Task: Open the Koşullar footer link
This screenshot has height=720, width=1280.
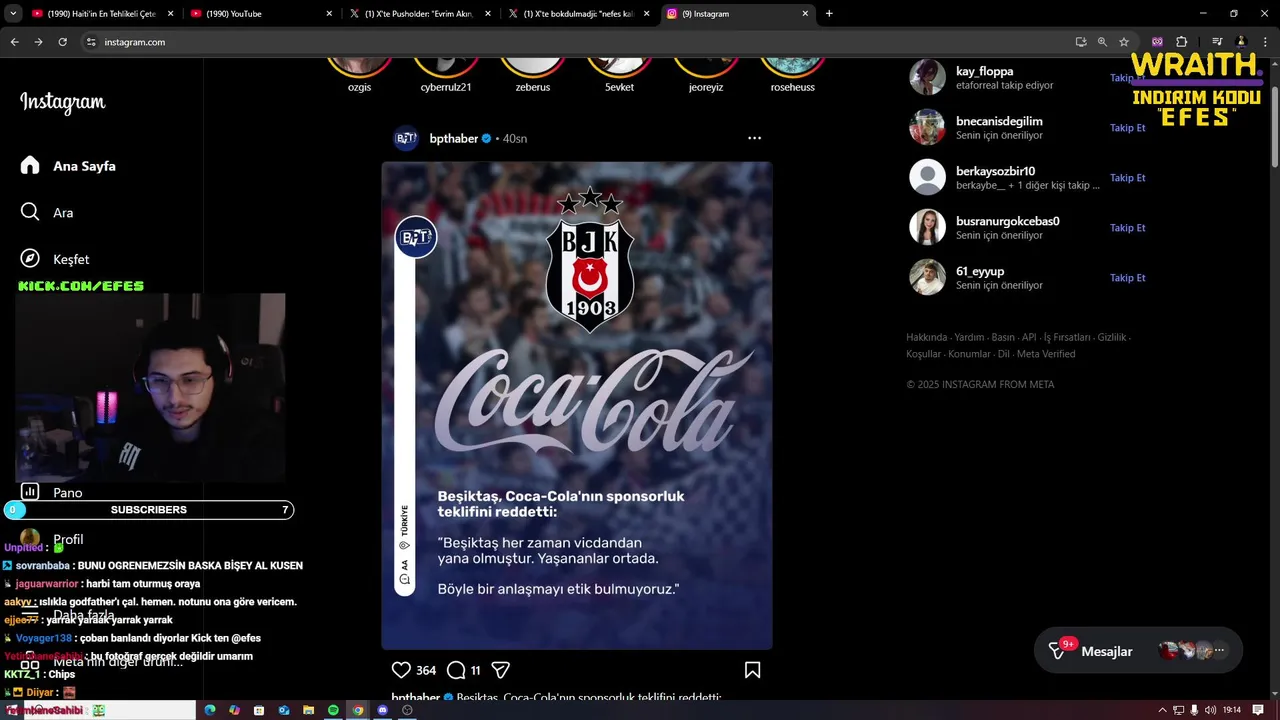Action: tap(924, 354)
